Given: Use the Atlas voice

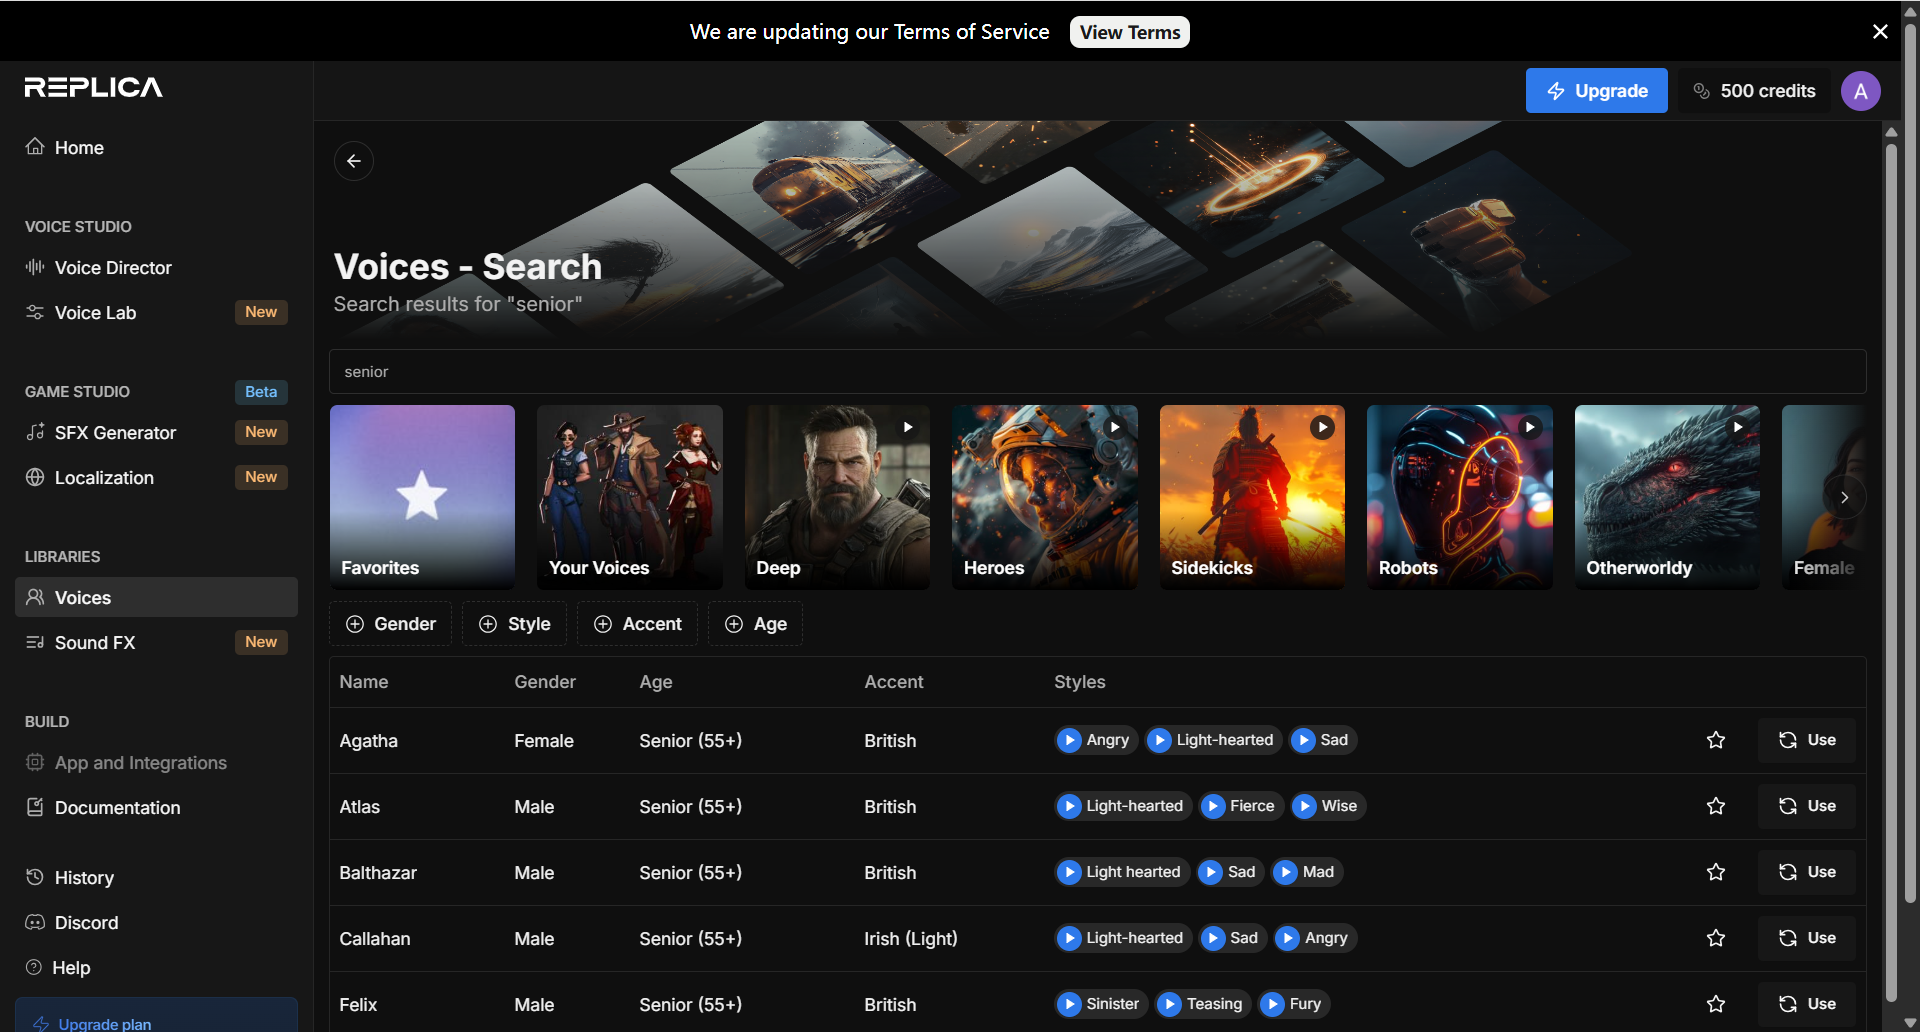Looking at the screenshot, I should 1807,806.
